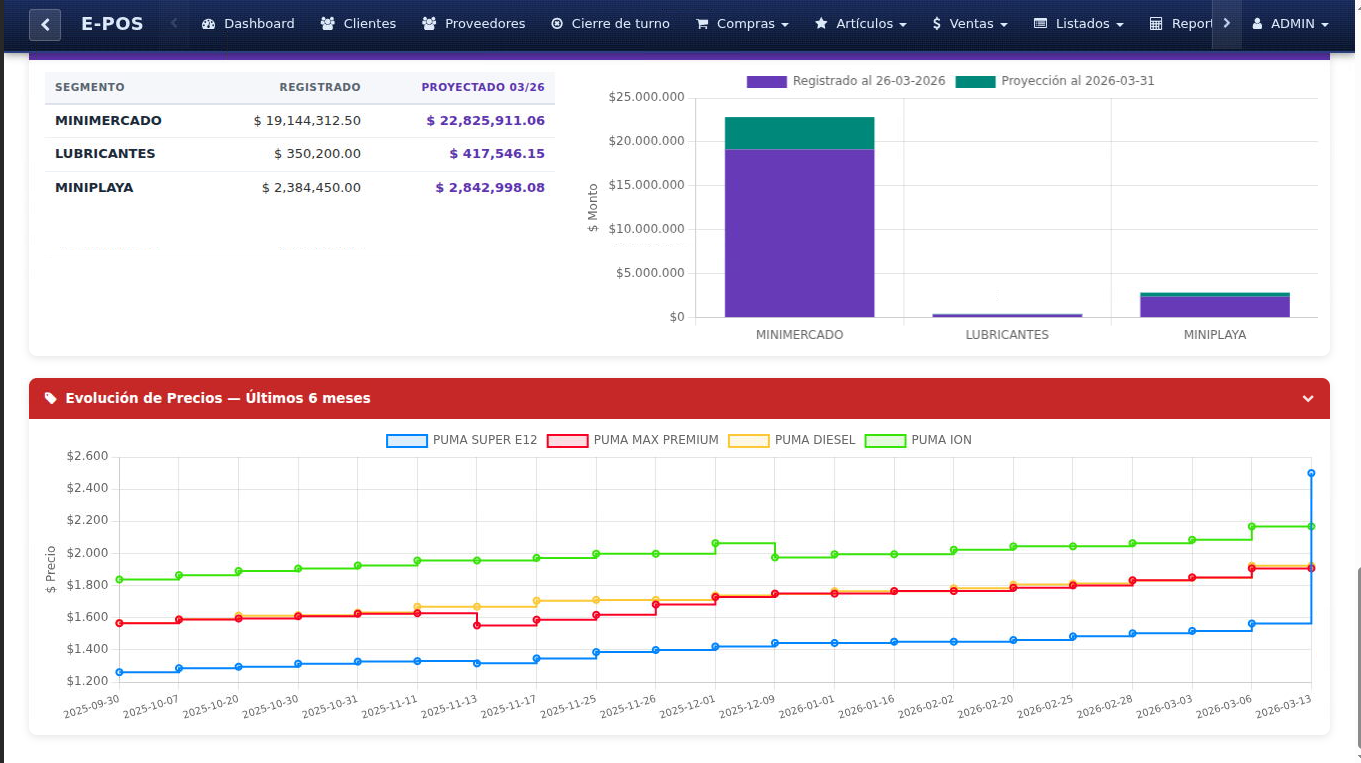Screen dimensions: 1361x763
Task: Click the Dashboard globe icon
Action: [211, 24]
